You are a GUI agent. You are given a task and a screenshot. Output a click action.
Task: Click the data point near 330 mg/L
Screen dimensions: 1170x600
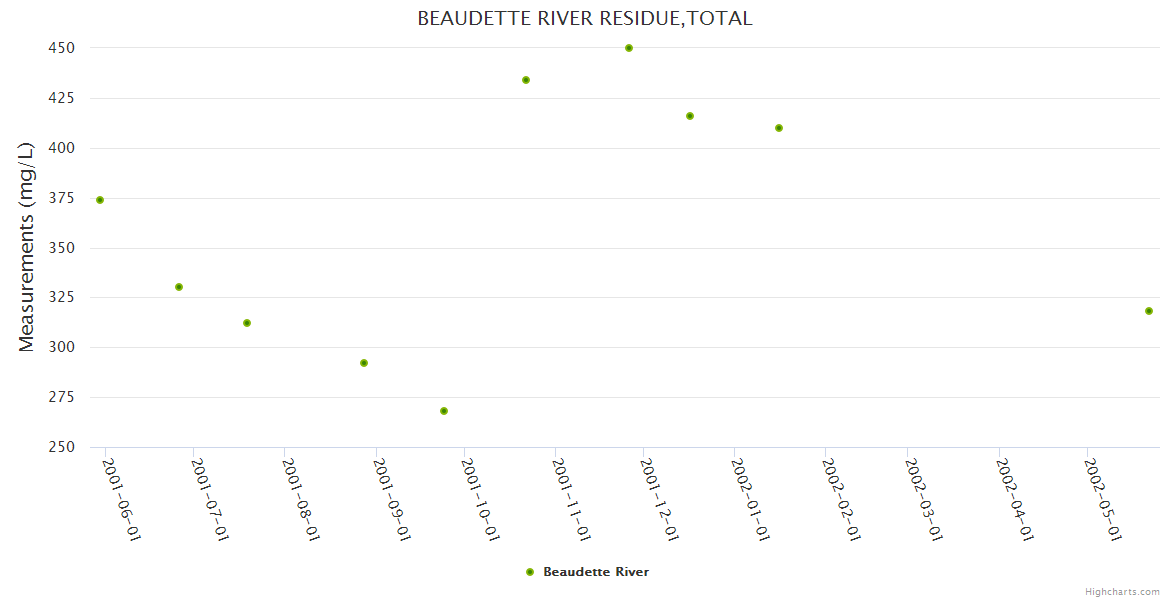179,287
